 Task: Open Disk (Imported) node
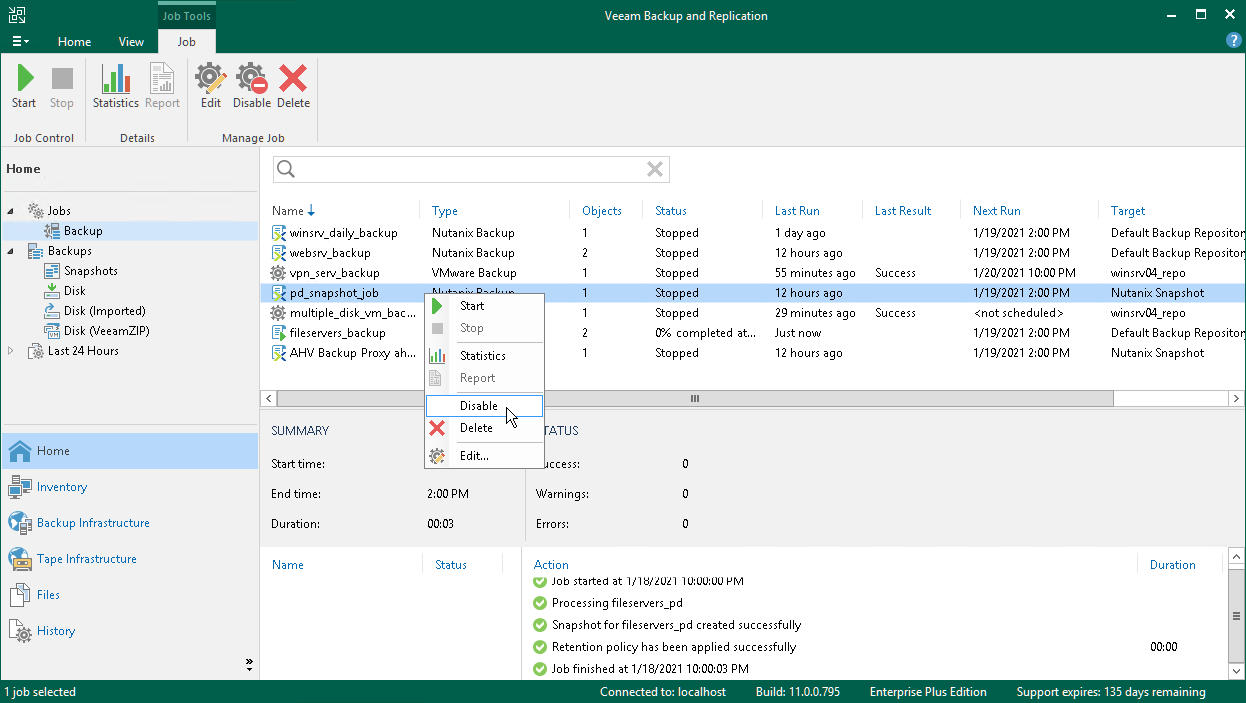click(x=104, y=311)
